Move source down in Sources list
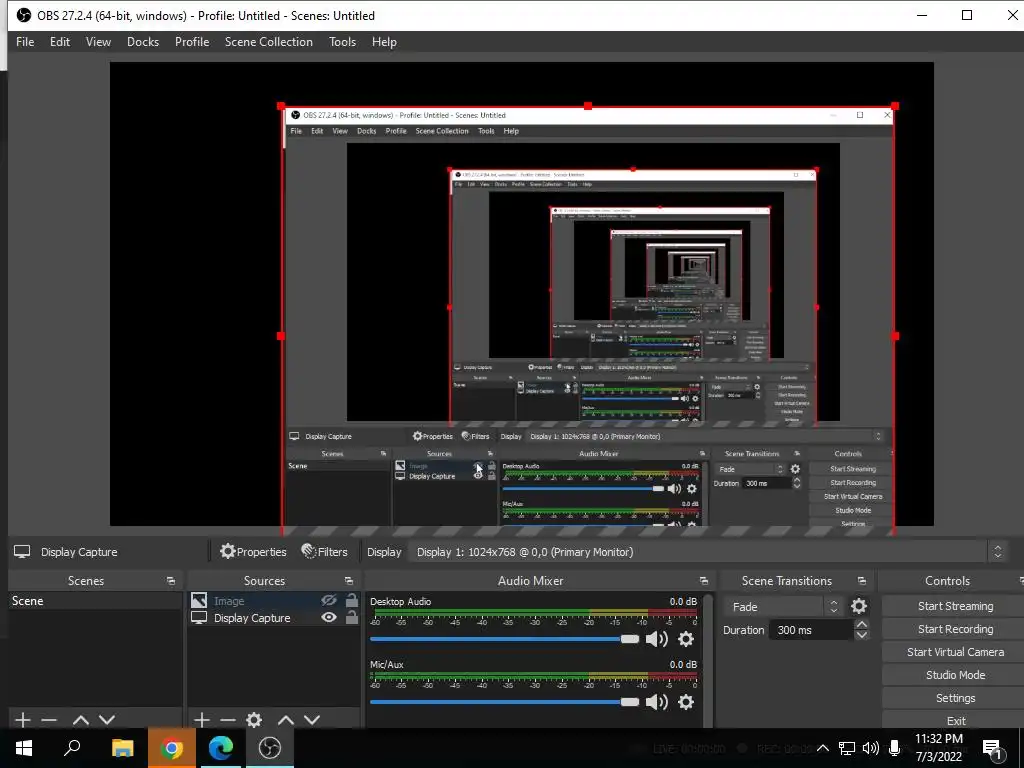 tap(312, 720)
